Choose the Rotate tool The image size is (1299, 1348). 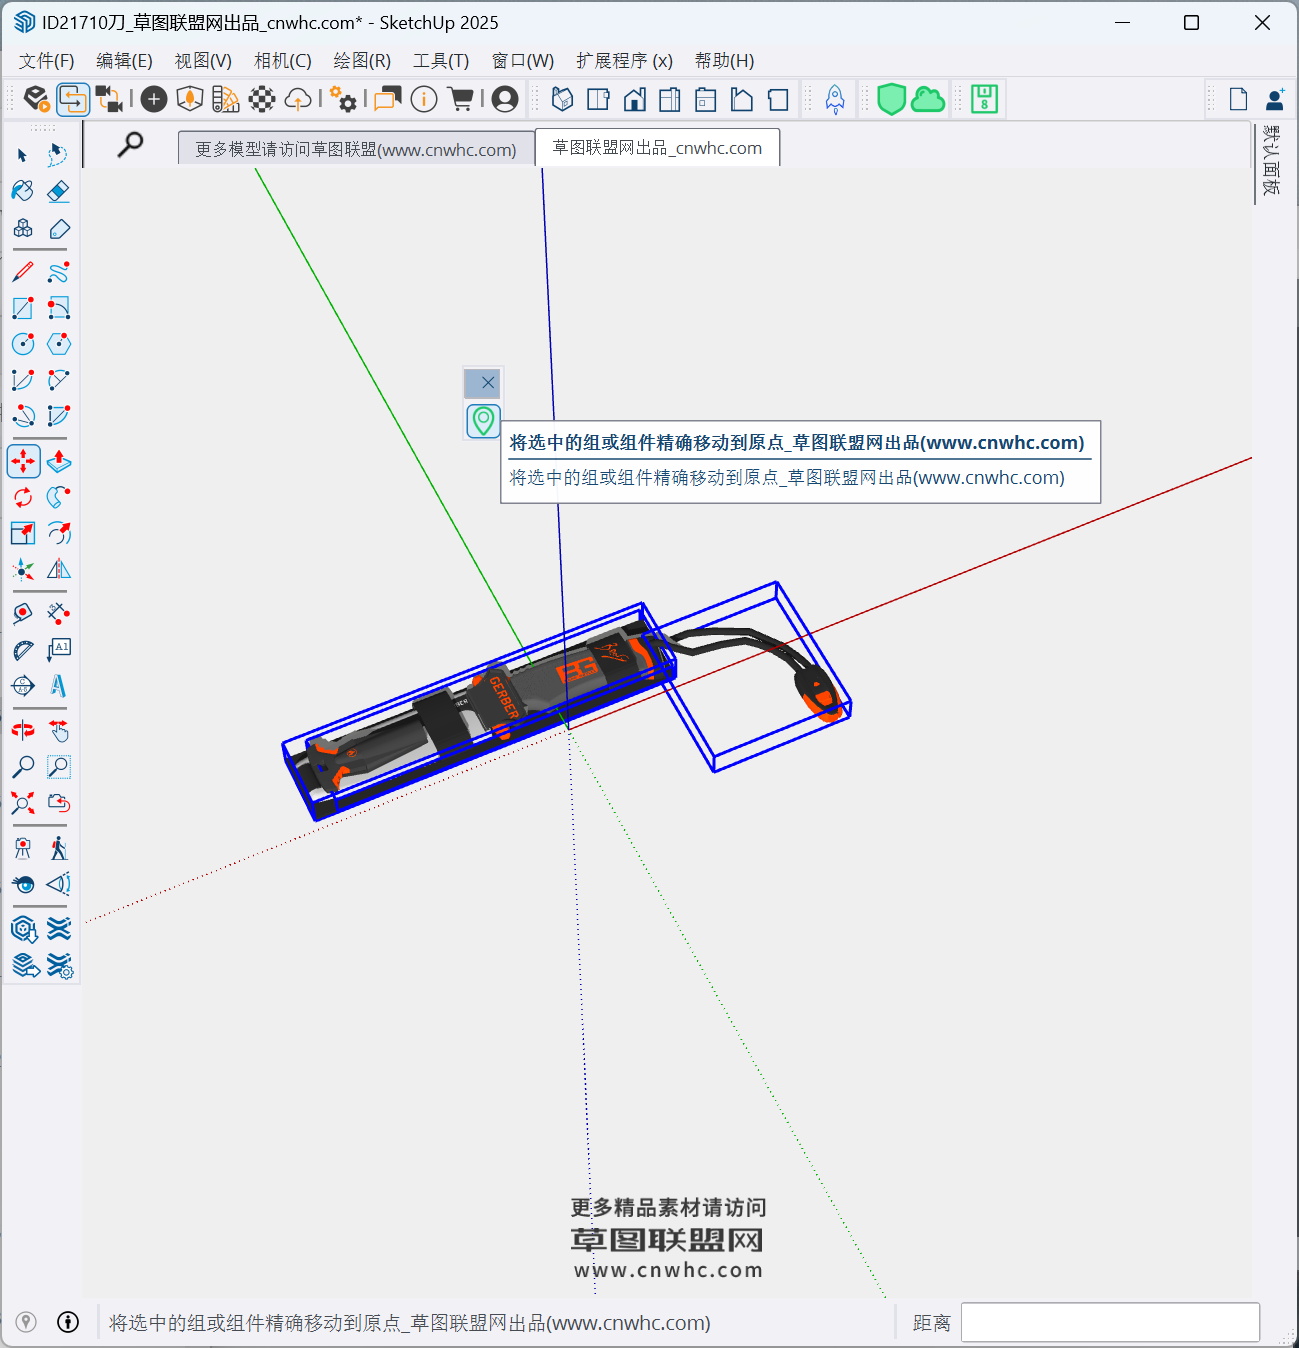pyautogui.click(x=23, y=497)
